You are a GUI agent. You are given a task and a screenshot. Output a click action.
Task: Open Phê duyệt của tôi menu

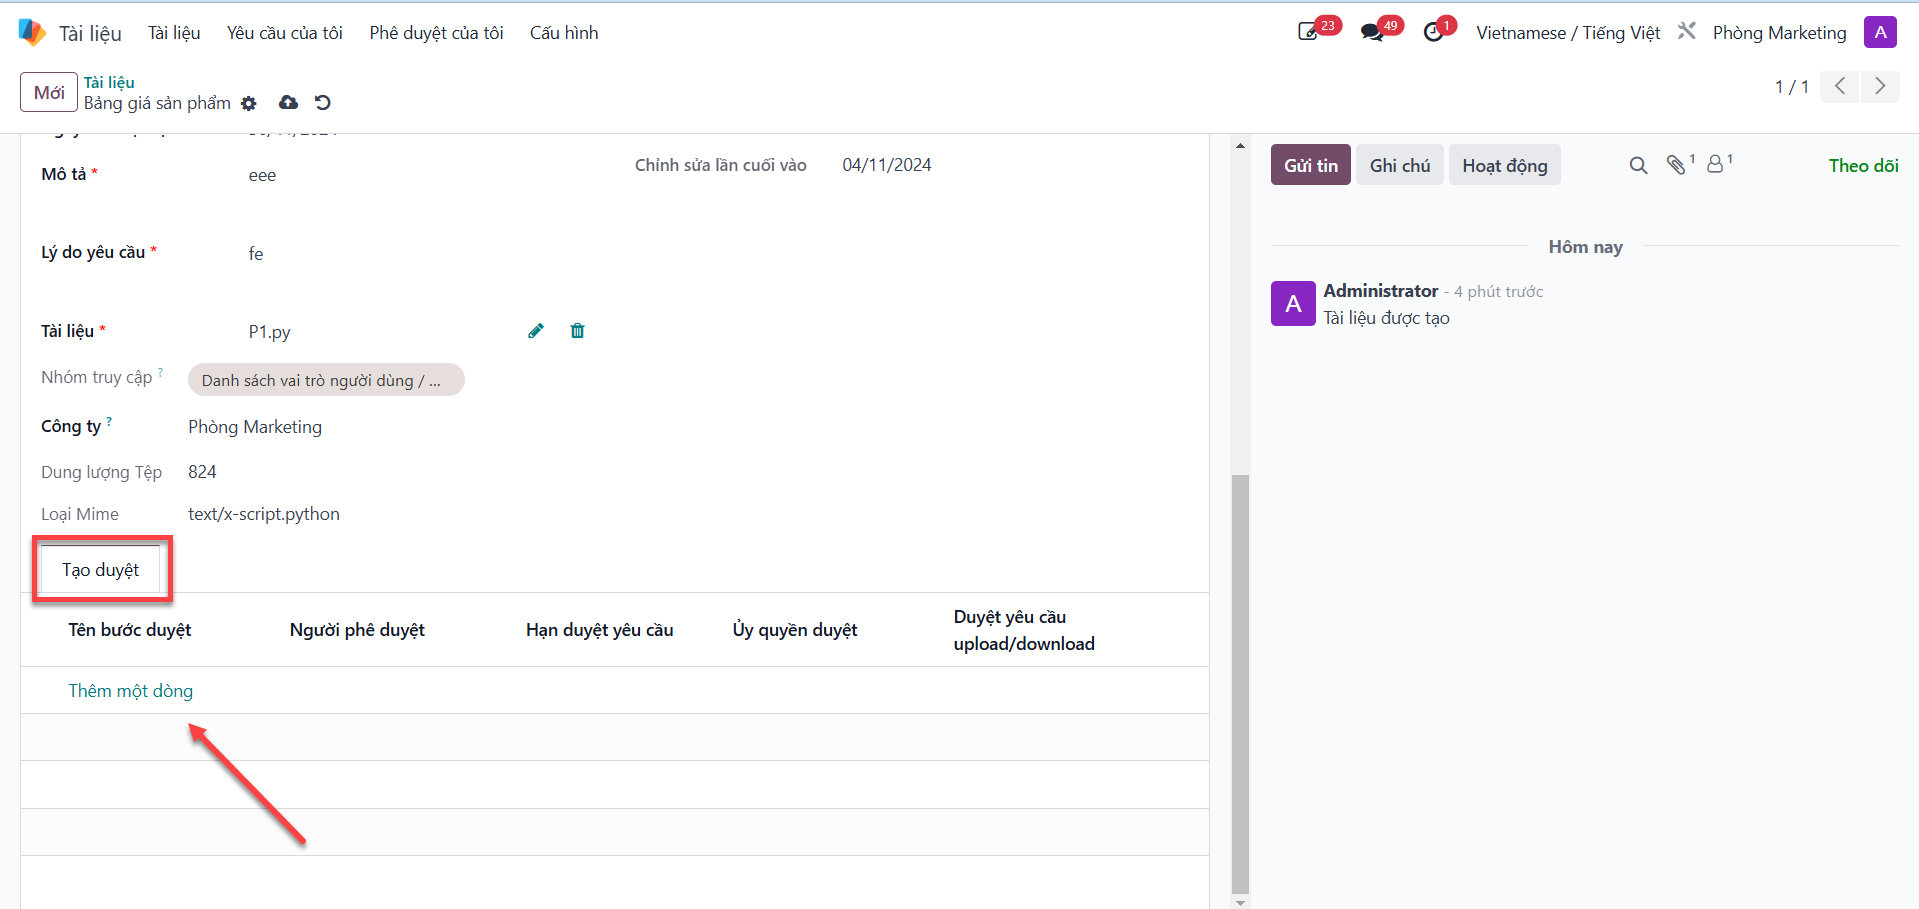click(x=437, y=33)
